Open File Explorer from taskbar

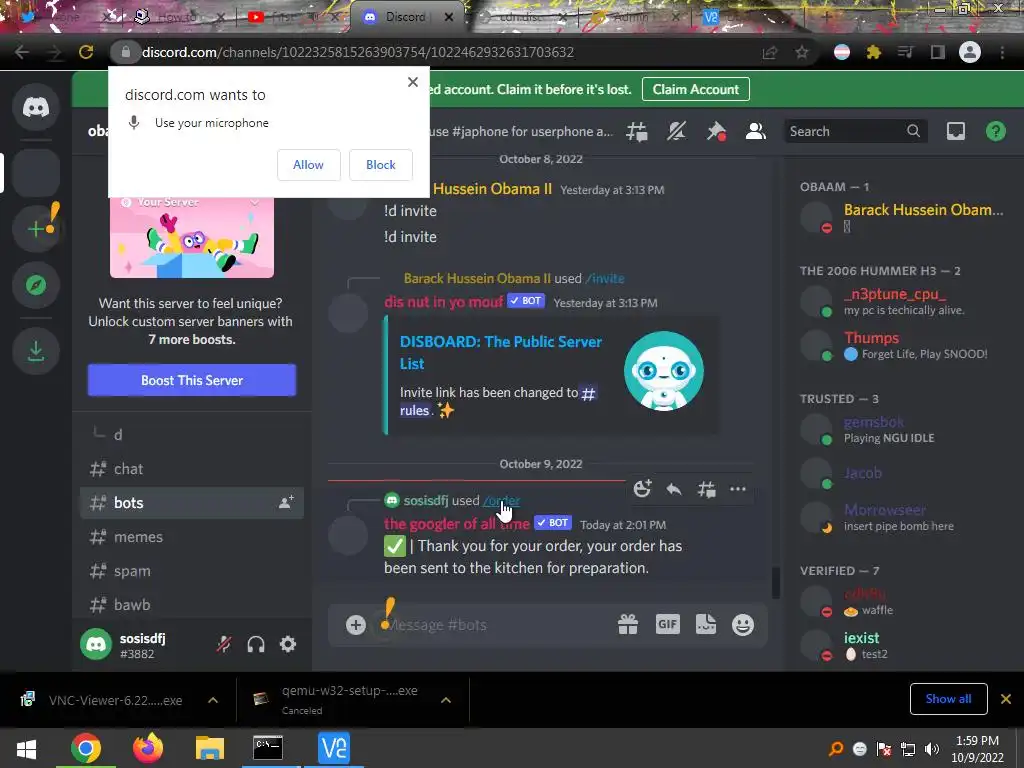pos(209,748)
